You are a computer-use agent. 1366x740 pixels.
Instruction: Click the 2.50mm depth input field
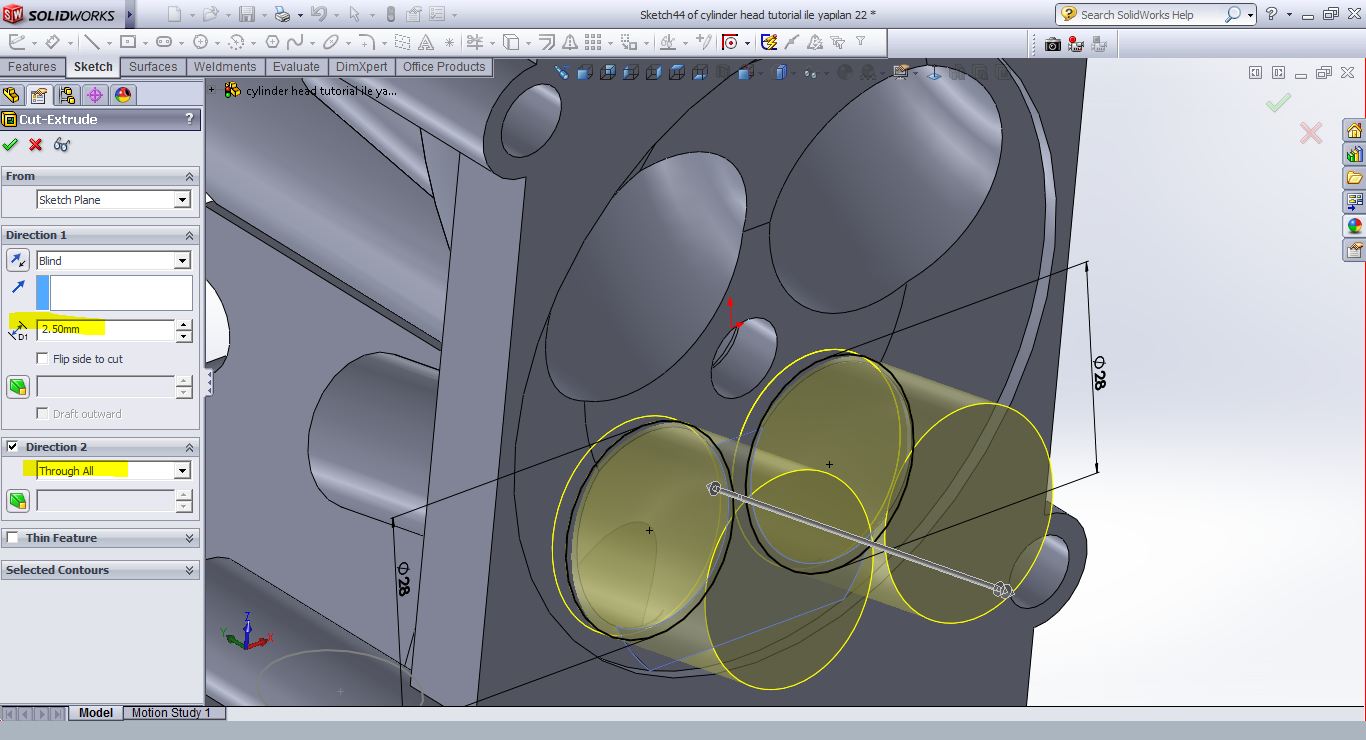[105, 329]
